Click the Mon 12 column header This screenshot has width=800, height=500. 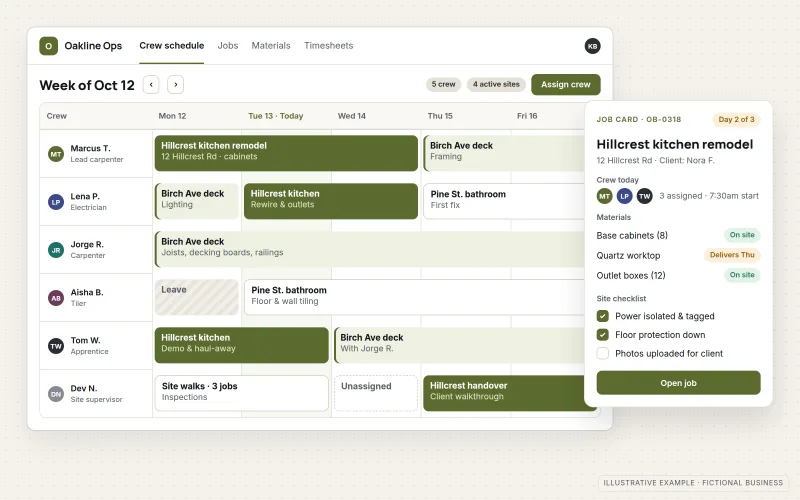click(172, 116)
